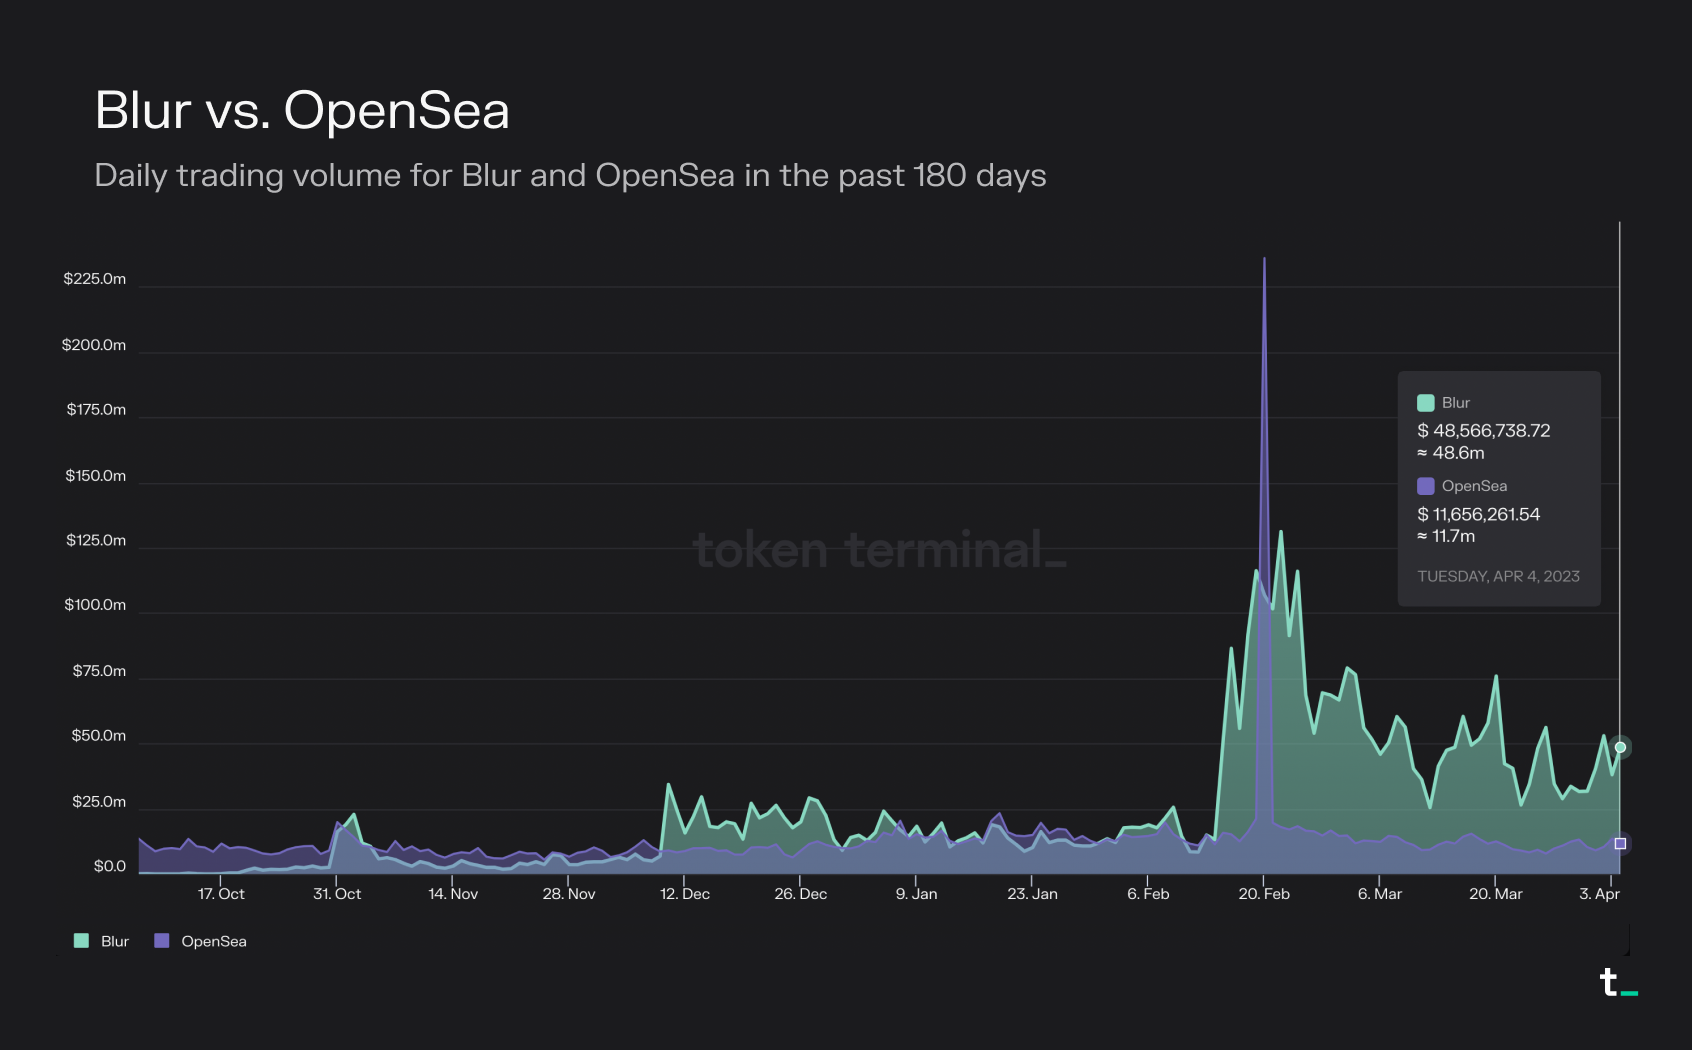Click the '9. Jan' x-axis label

pos(917,894)
